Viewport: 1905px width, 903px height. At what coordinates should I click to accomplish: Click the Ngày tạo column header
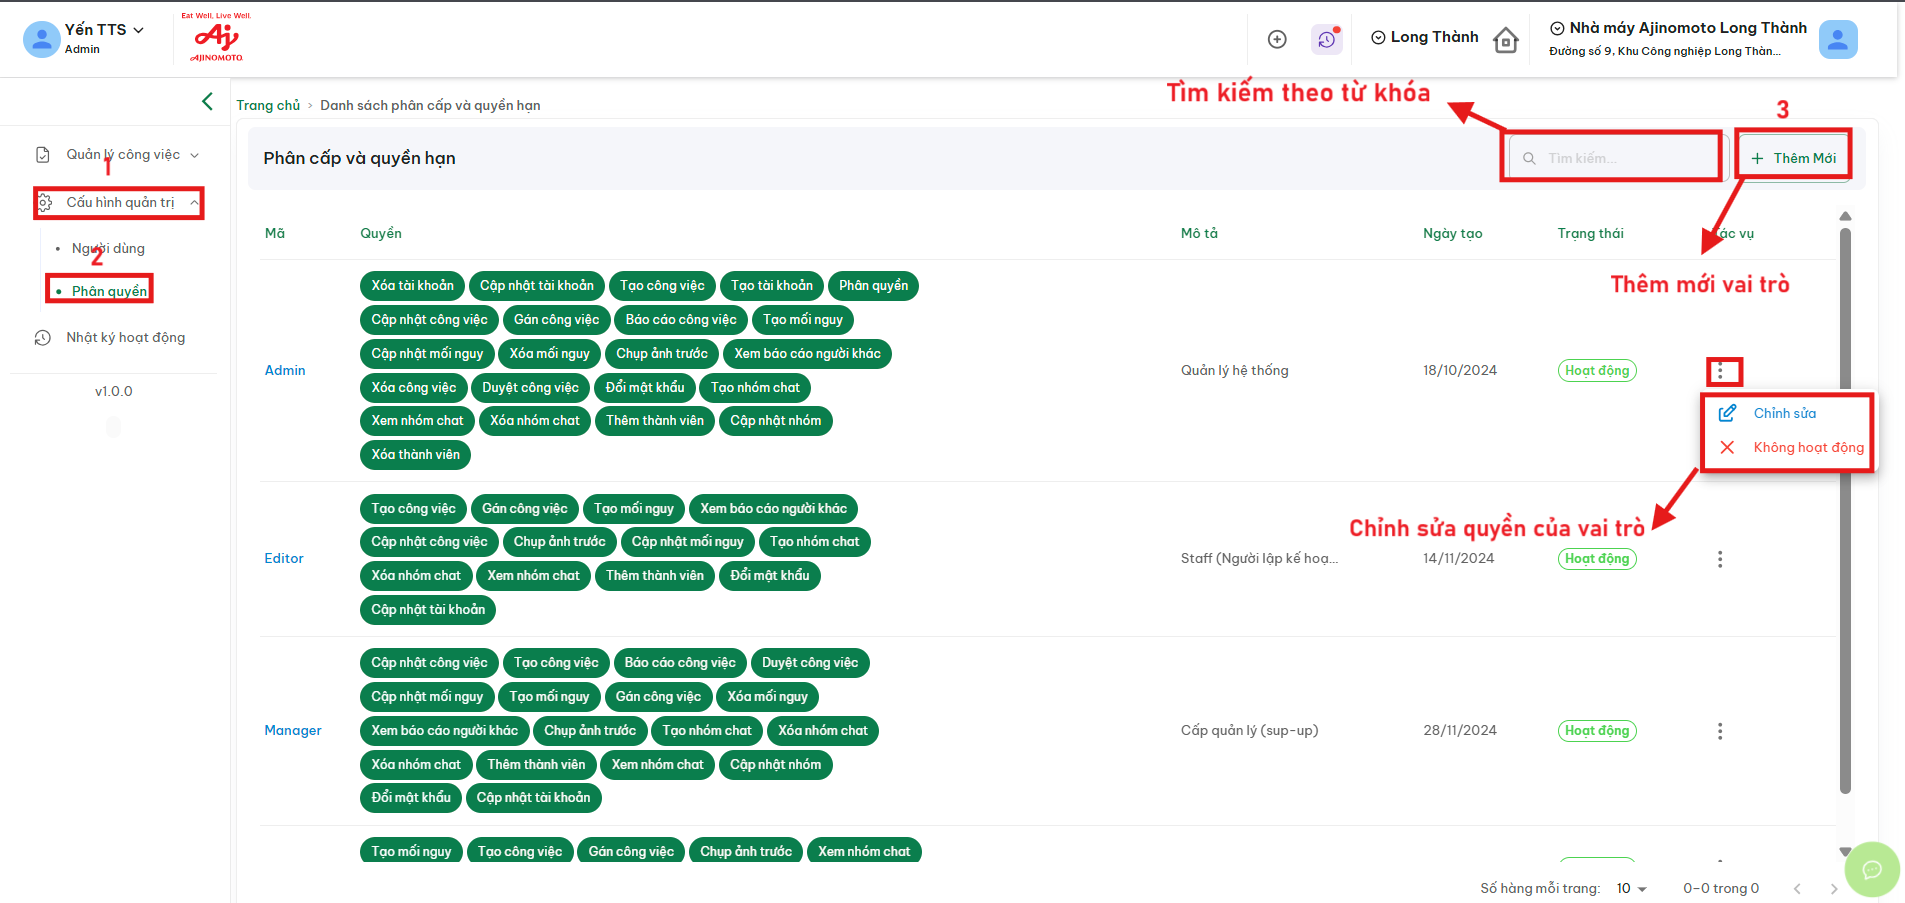pos(1452,233)
